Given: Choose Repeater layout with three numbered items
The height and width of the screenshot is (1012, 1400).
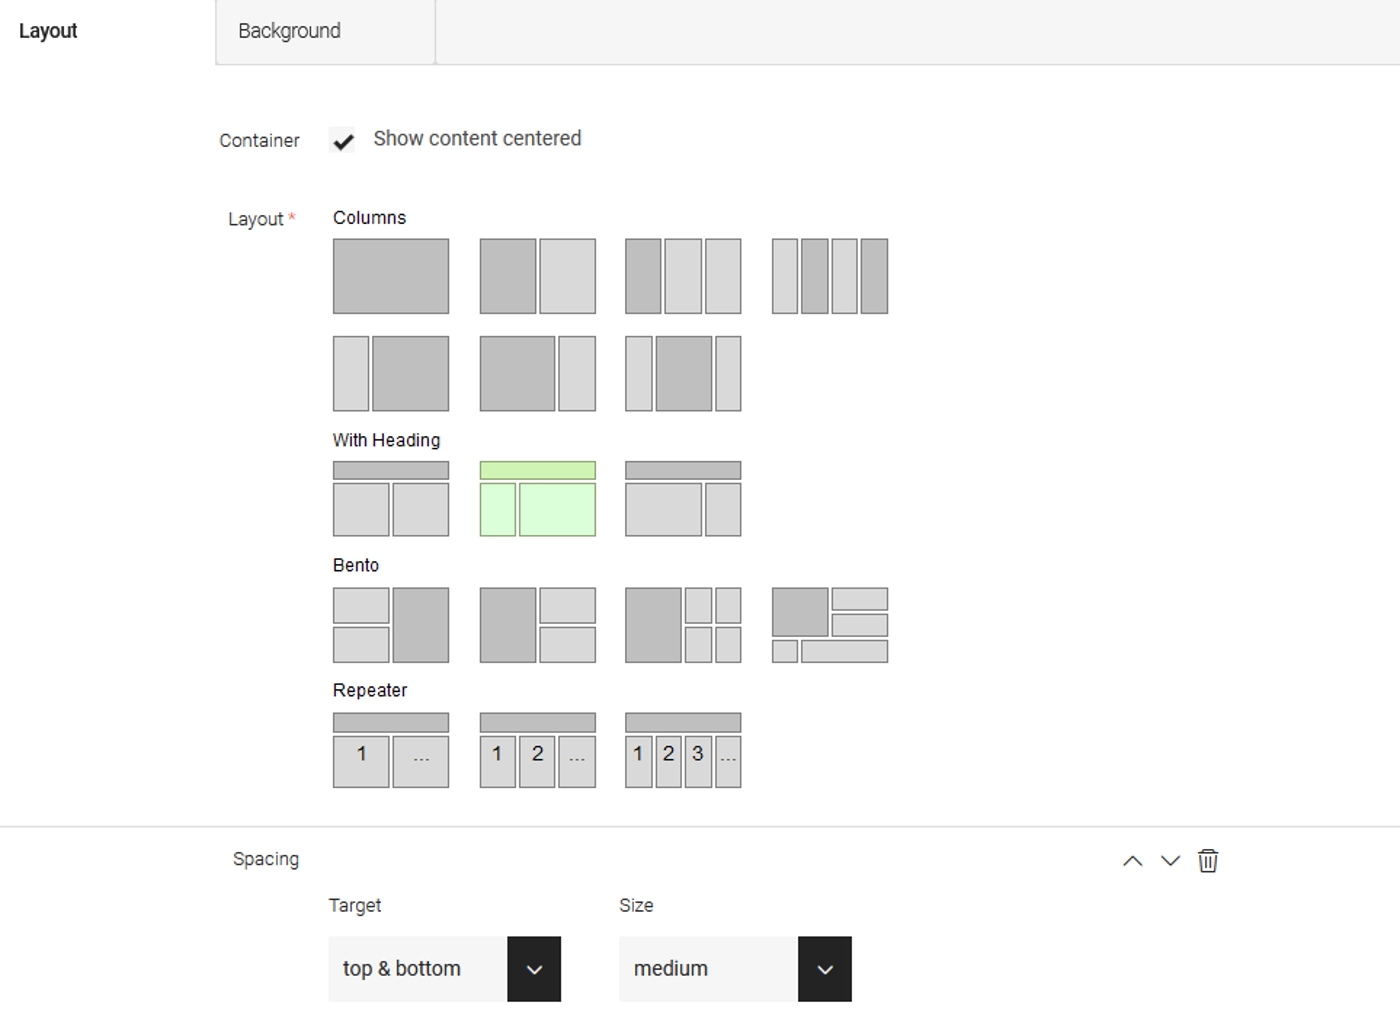Looking at the screenshot, I should [x=683, y=750].
